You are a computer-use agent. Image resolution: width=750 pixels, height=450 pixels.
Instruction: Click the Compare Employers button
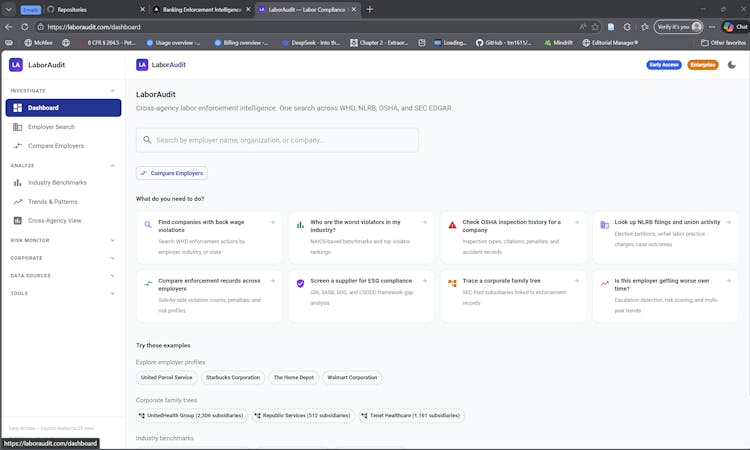(x=171, y=173)
